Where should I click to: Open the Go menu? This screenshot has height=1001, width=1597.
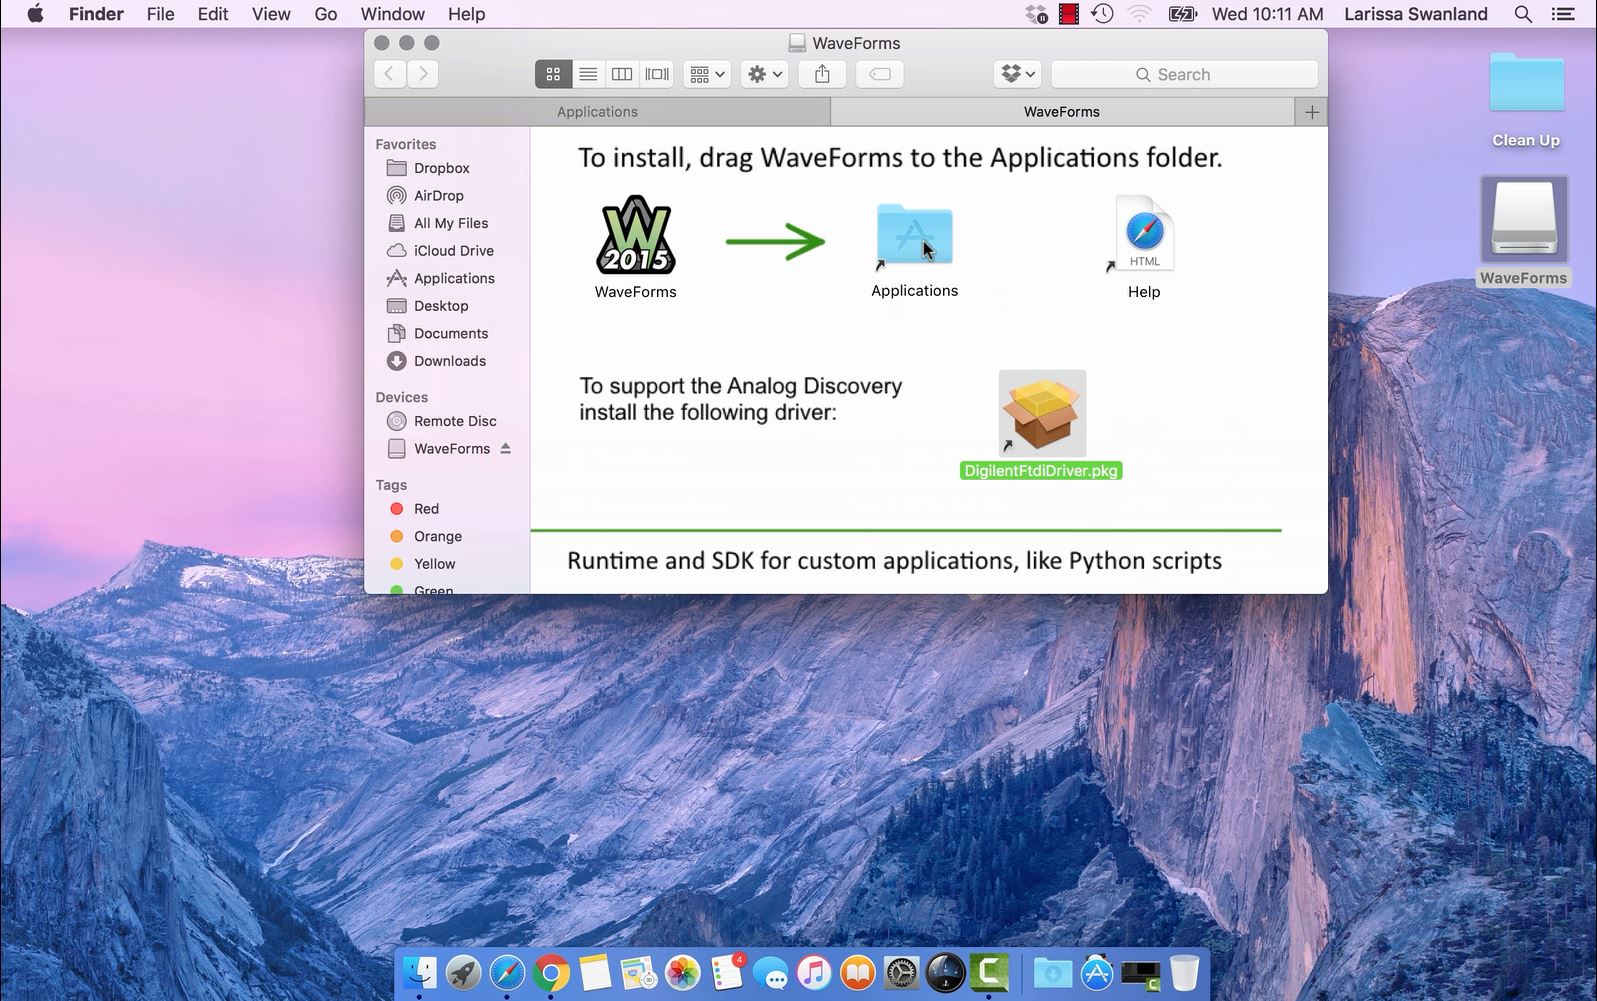point(326,14)
